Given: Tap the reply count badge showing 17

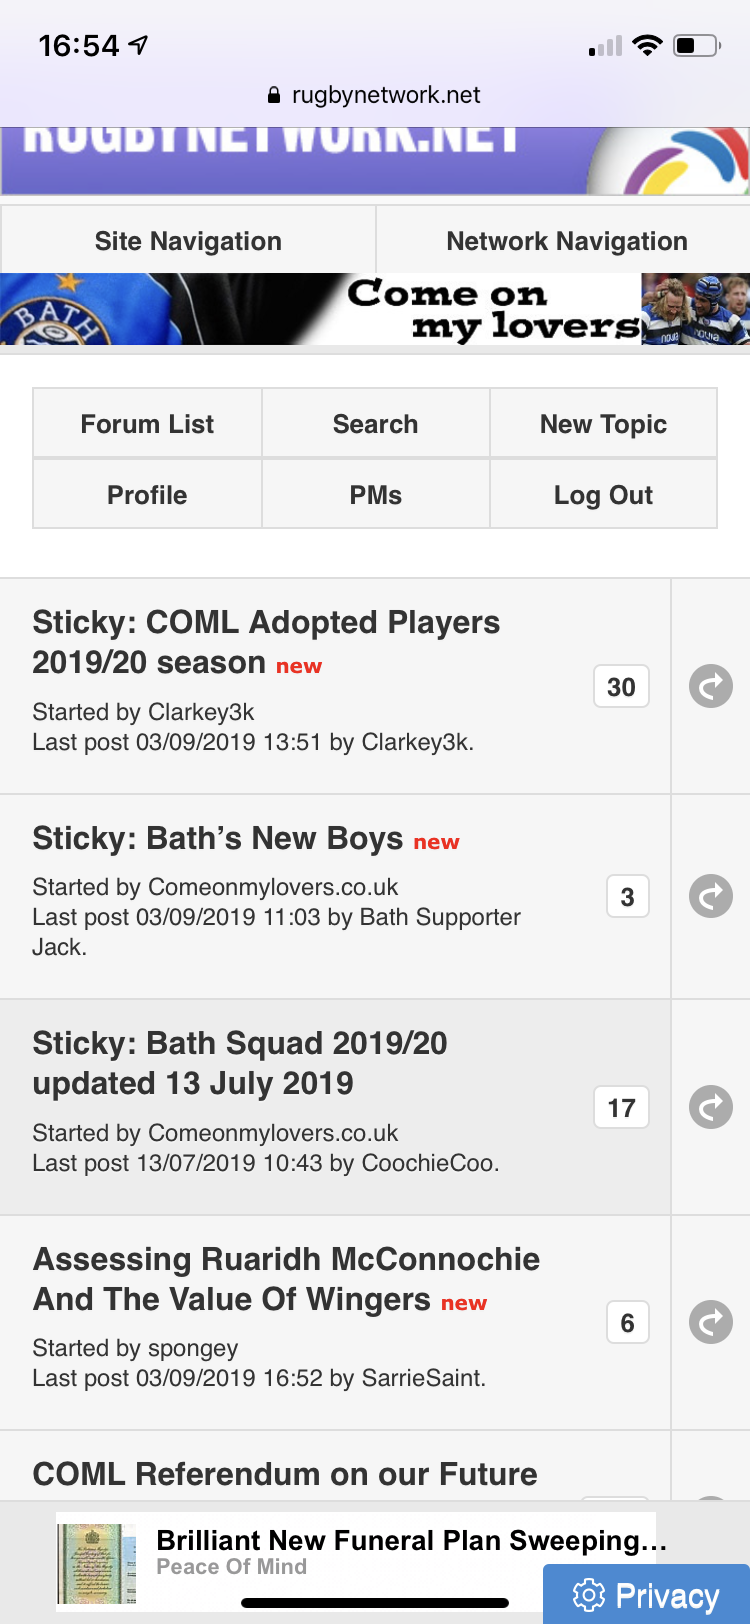Looking at the screenshot, I should [x=621, y=1107].
